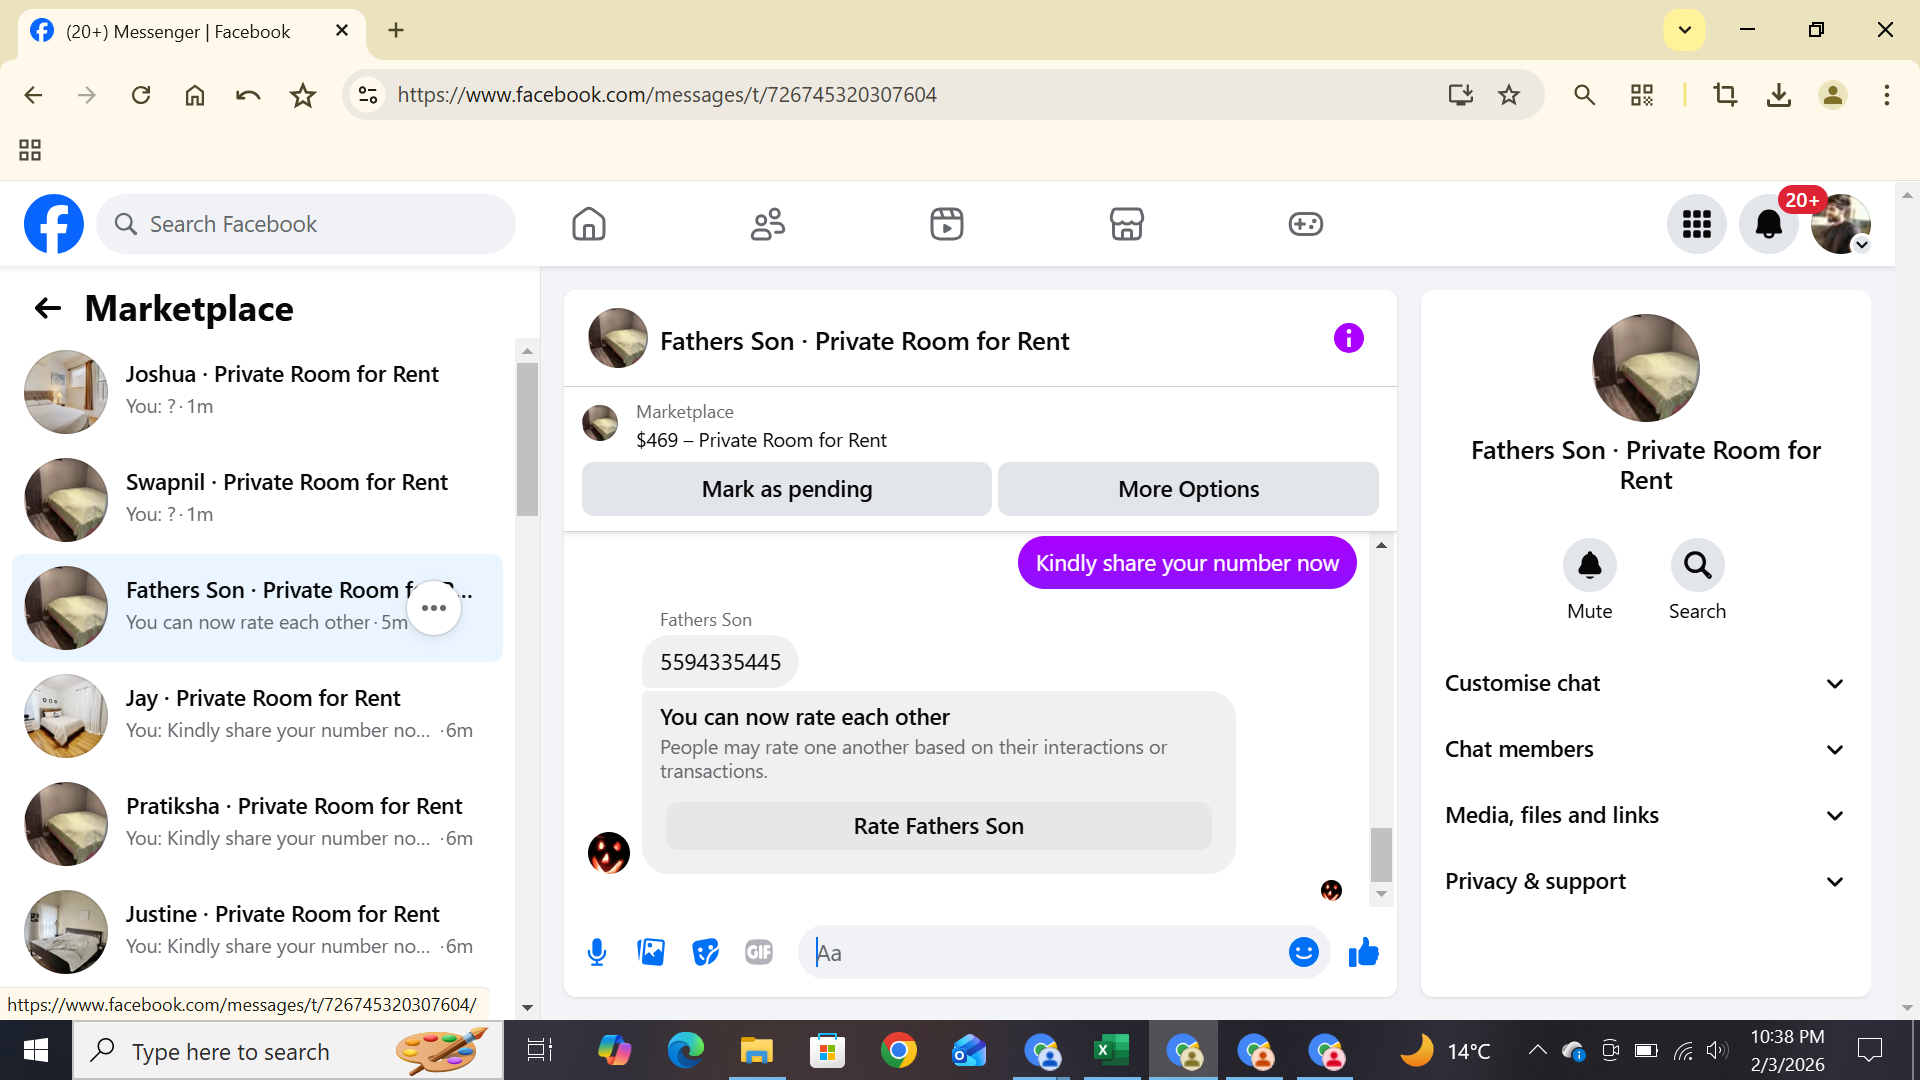The image size is (1920, 1080).
Task: Click the voice clip microphone icon
Action: pyautogui.click(x=597, y=952)
